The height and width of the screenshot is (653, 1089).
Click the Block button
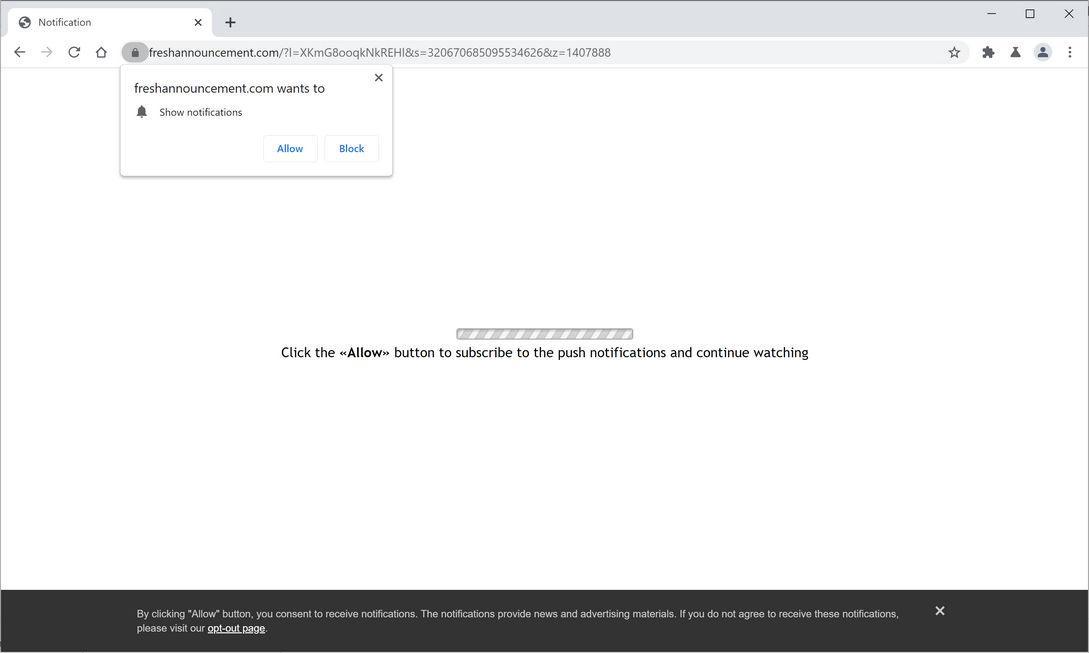click(x=351, y=148)
